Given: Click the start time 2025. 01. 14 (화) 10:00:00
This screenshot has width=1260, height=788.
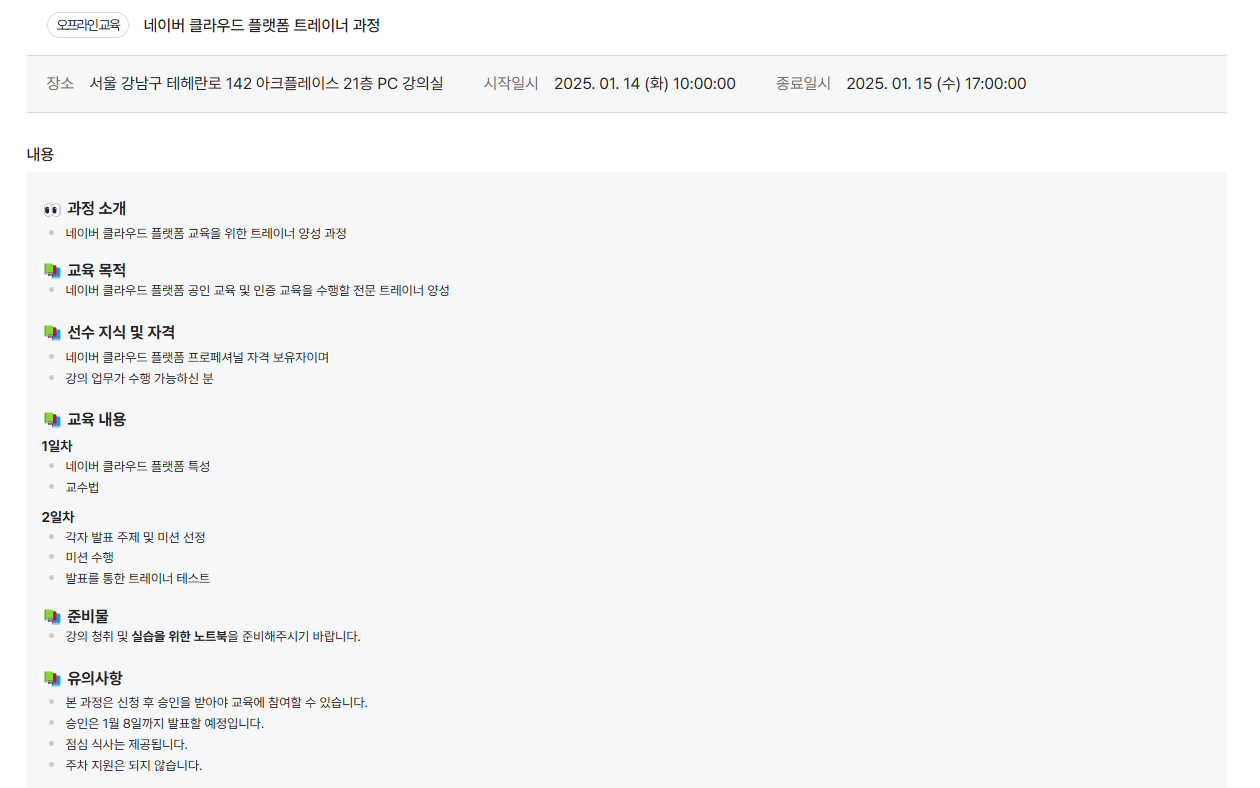Looking at the screenshot, I should (x=645, y=84).
